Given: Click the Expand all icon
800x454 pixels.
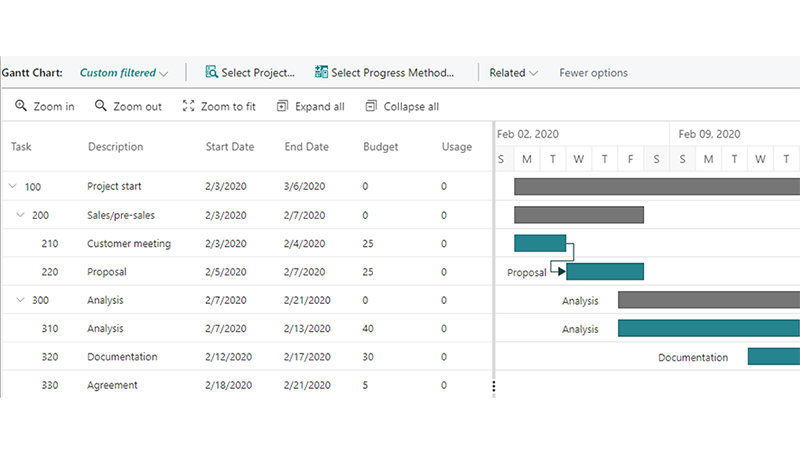Looking at the screenshot, I should click(x=282, y=106).
